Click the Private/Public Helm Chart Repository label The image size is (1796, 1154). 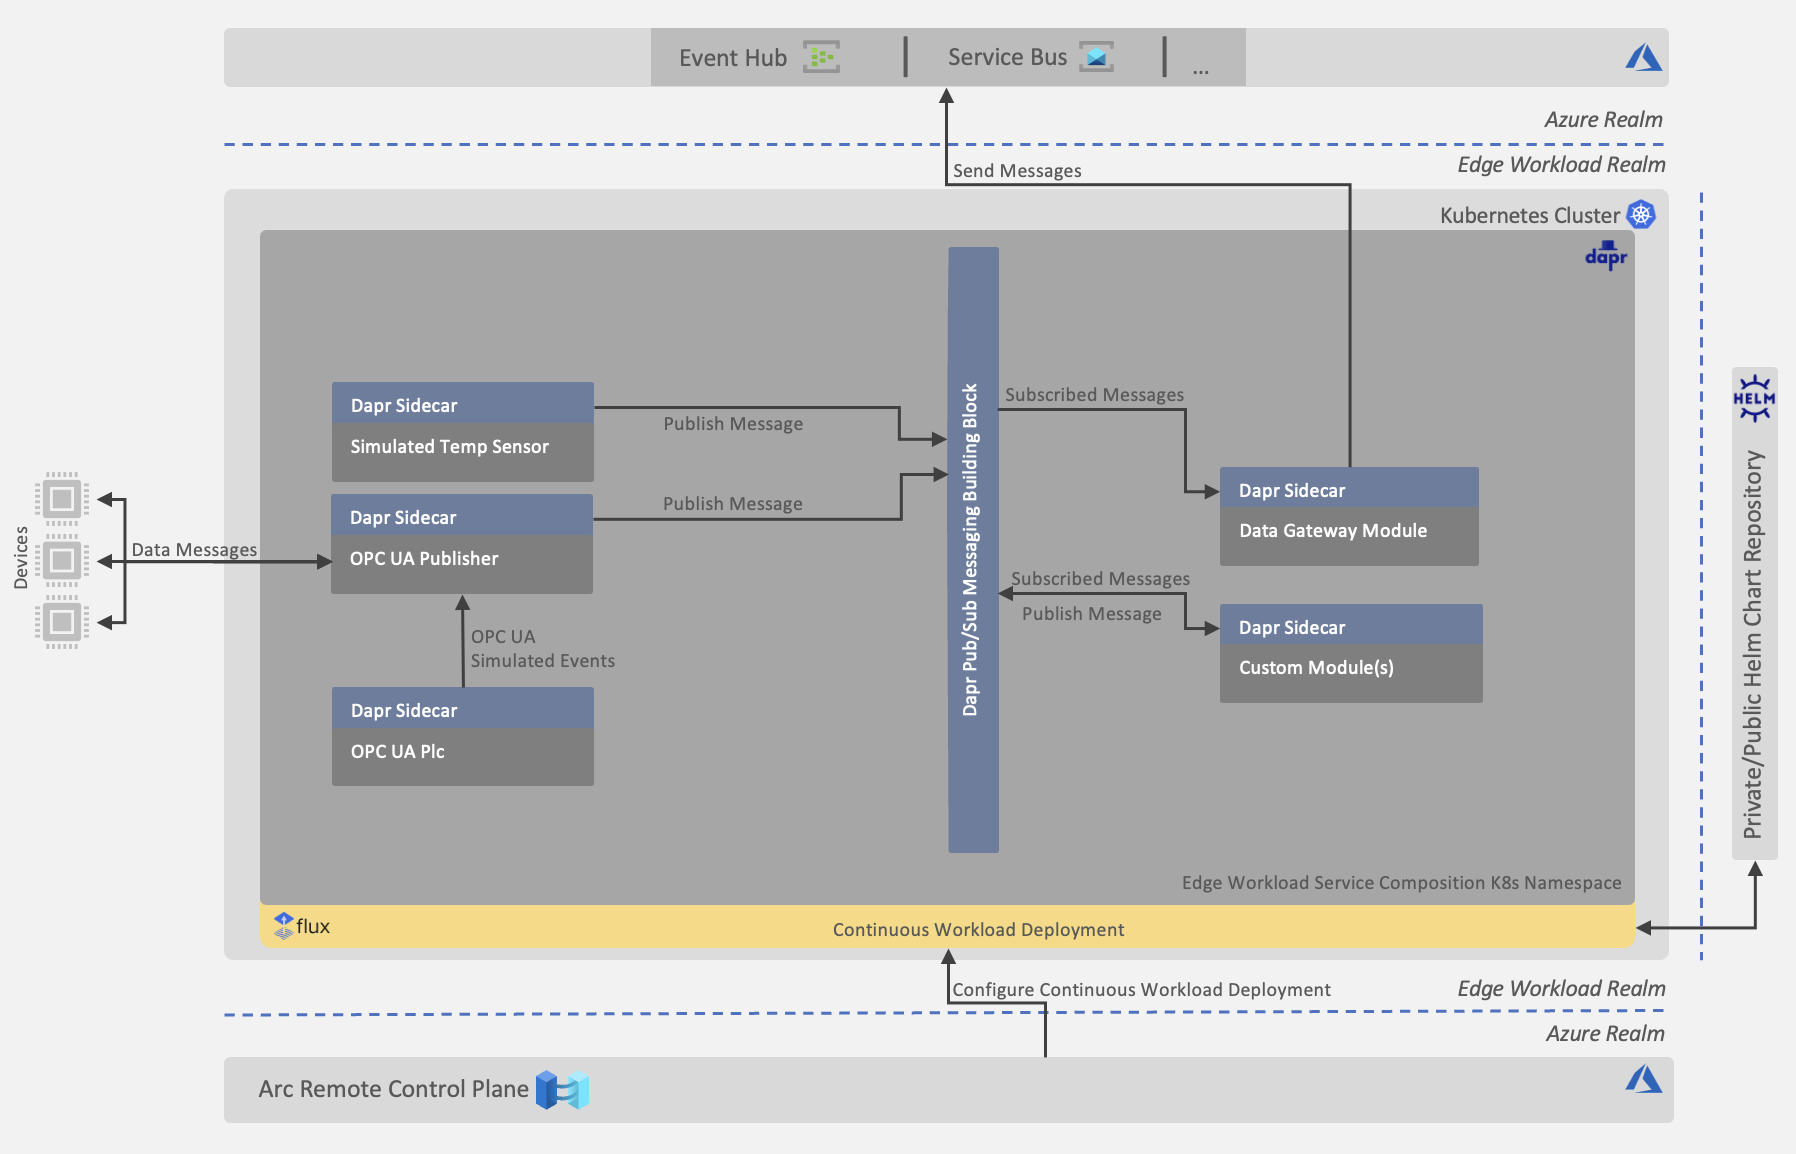pyautogui.click(x=1753, y=644)
